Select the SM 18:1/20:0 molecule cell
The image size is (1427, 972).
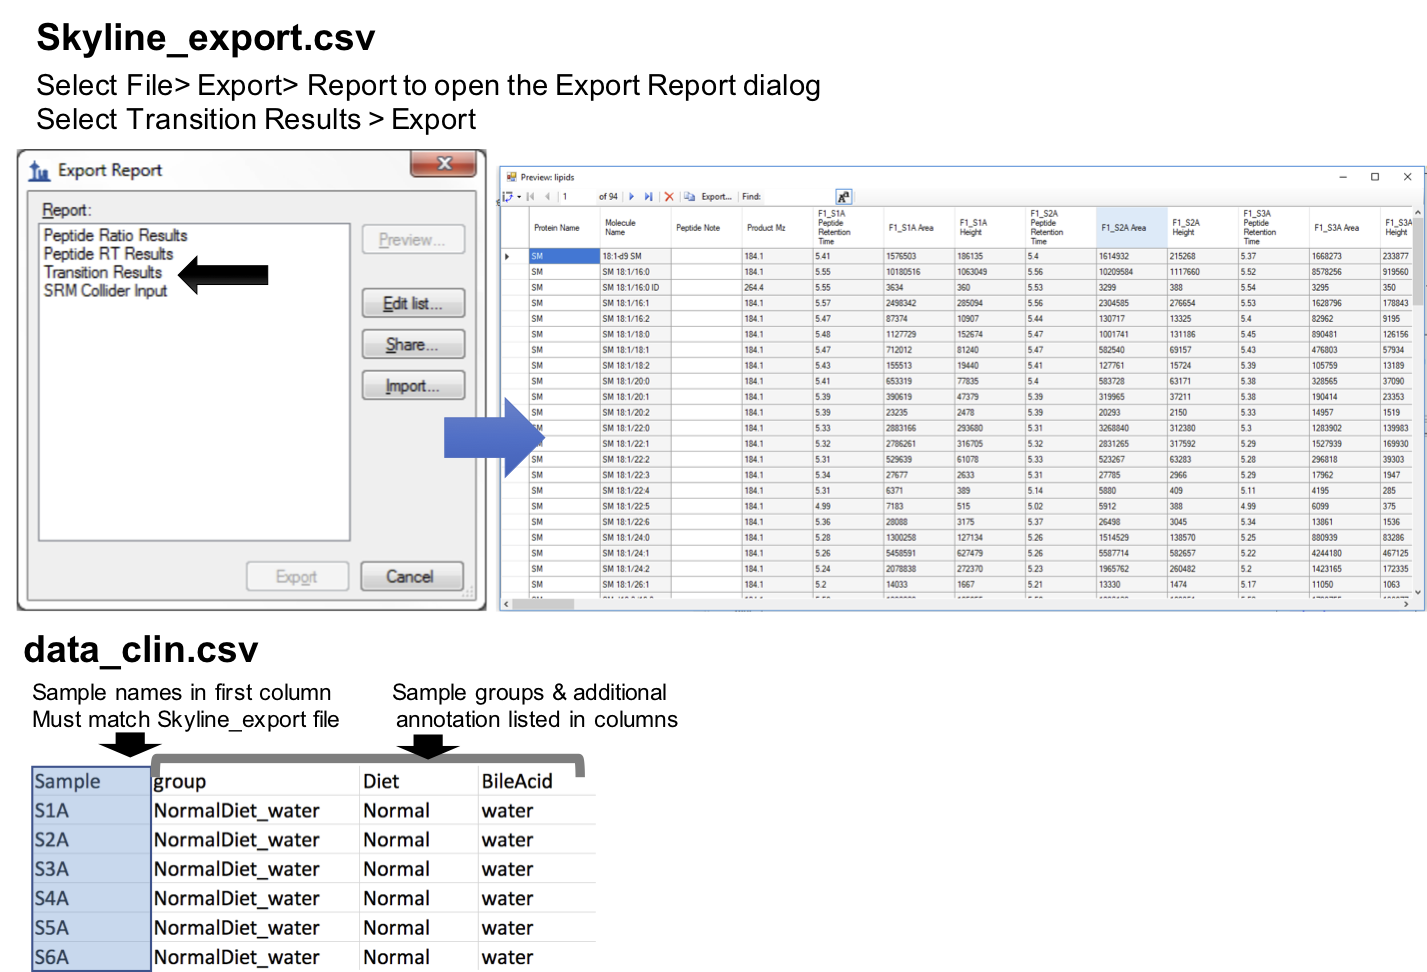coord(635,381)
